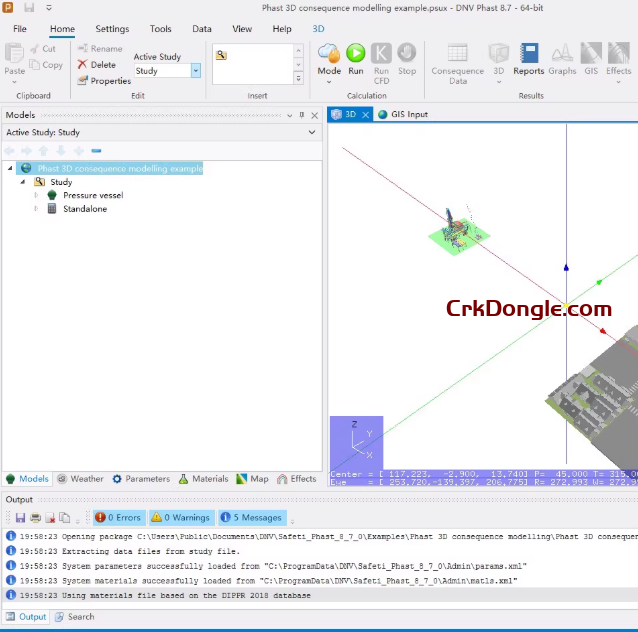The width and height of the screenshot is (638, 632).
Task: Click the Copy button
Action: pyautogui.click(x=46, y=65)
